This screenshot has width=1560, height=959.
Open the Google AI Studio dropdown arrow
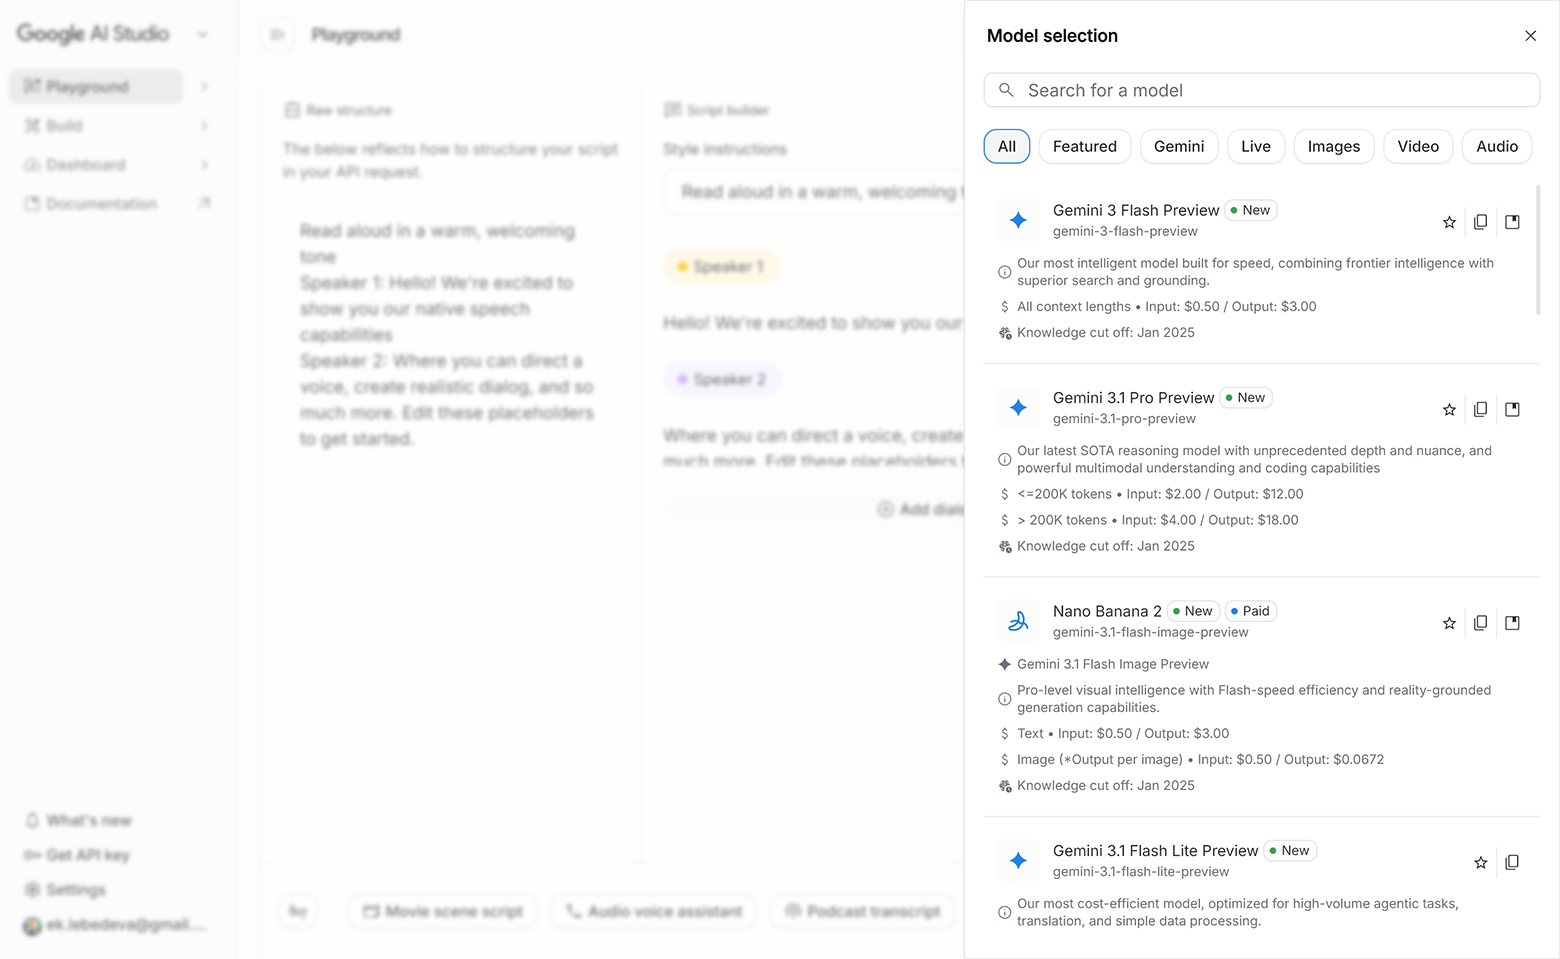[203, 34]
